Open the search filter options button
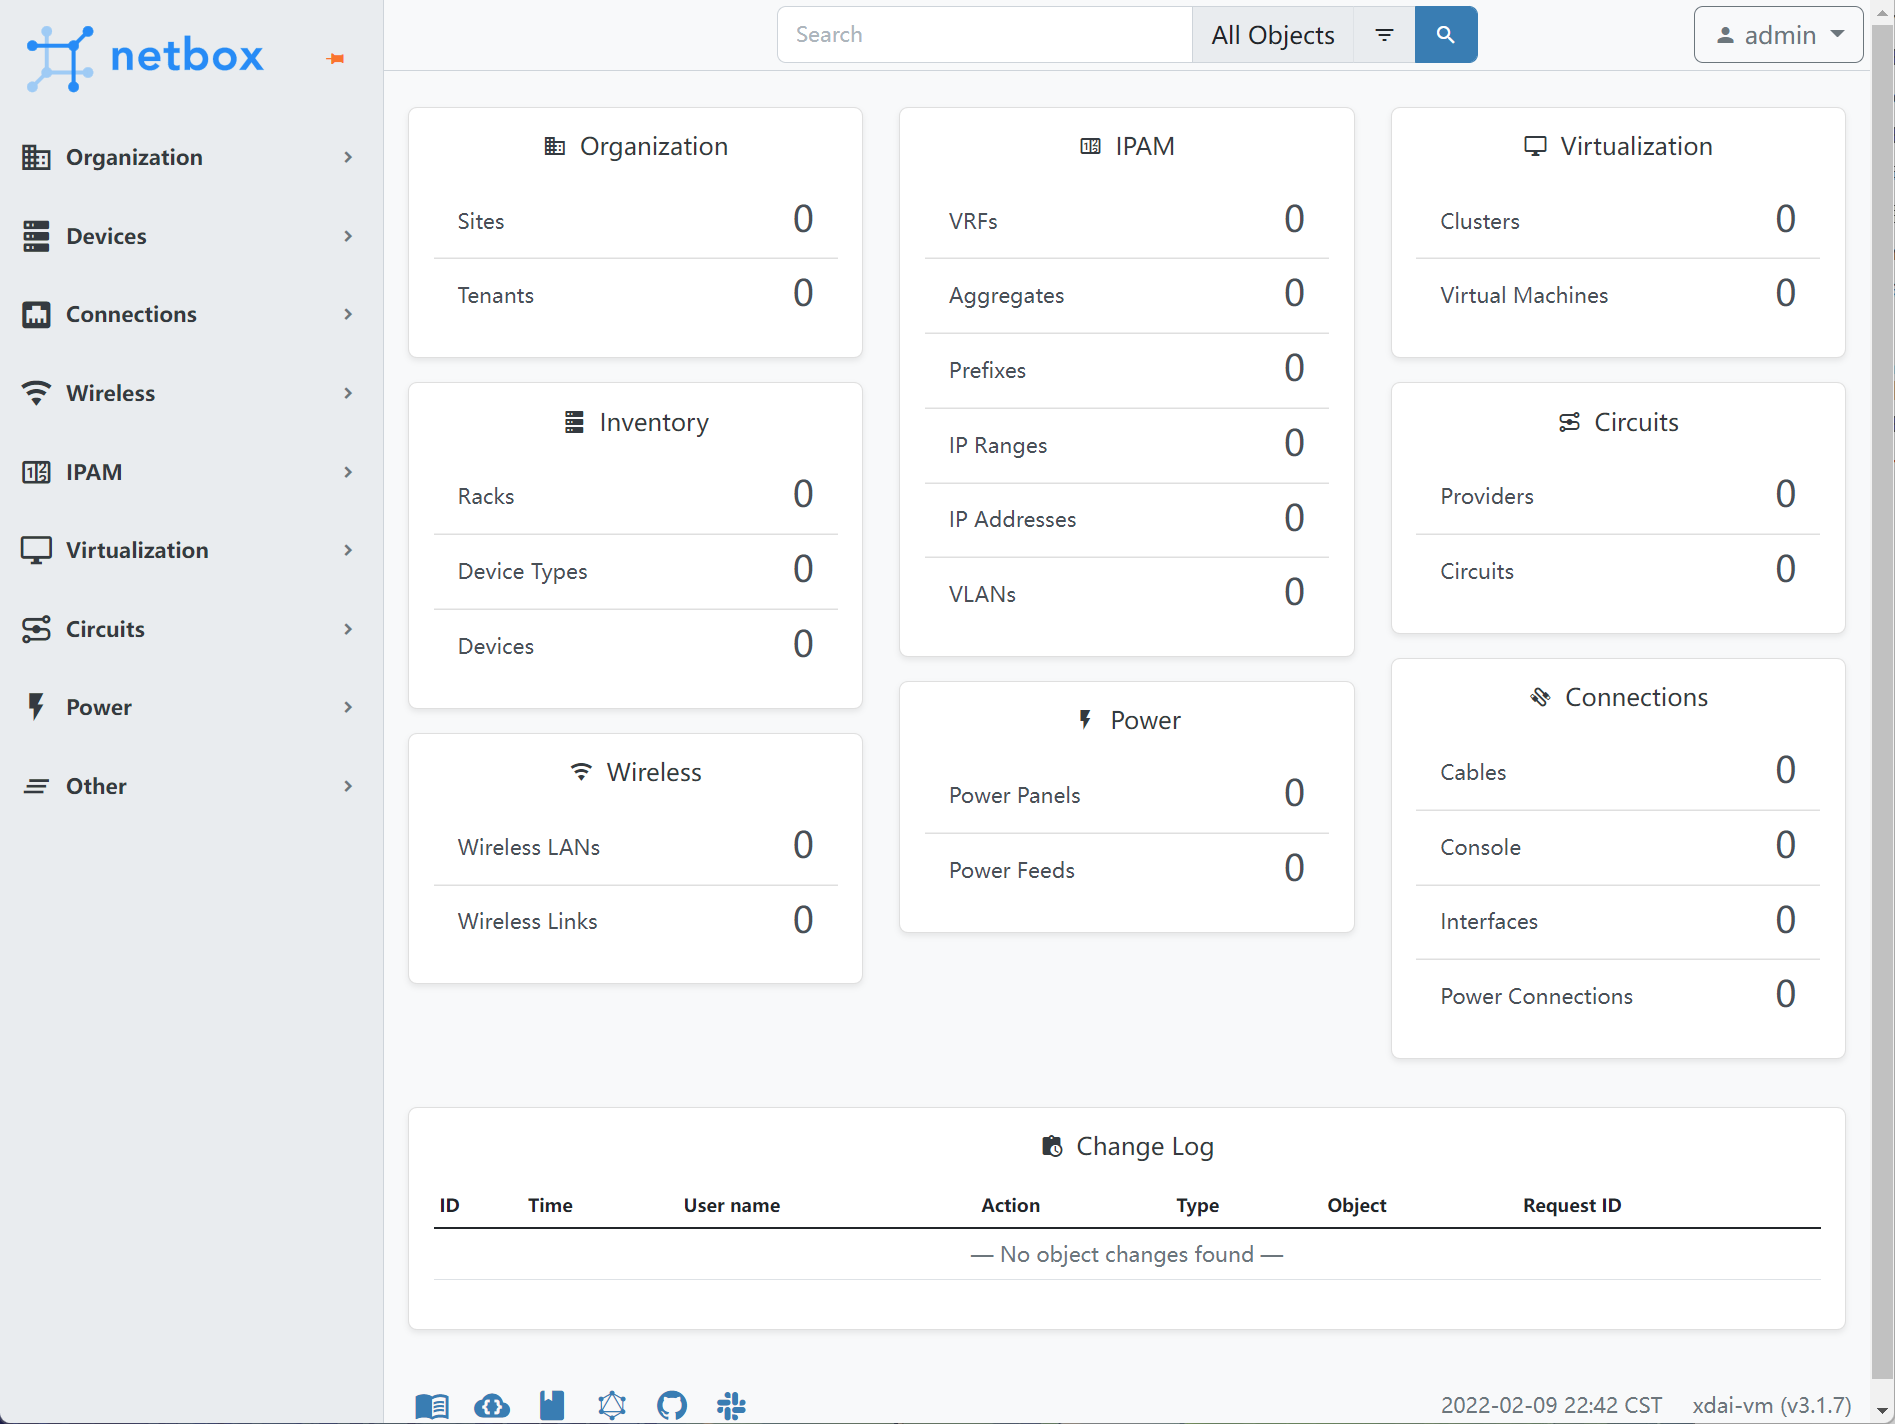 coord(1384,35)
